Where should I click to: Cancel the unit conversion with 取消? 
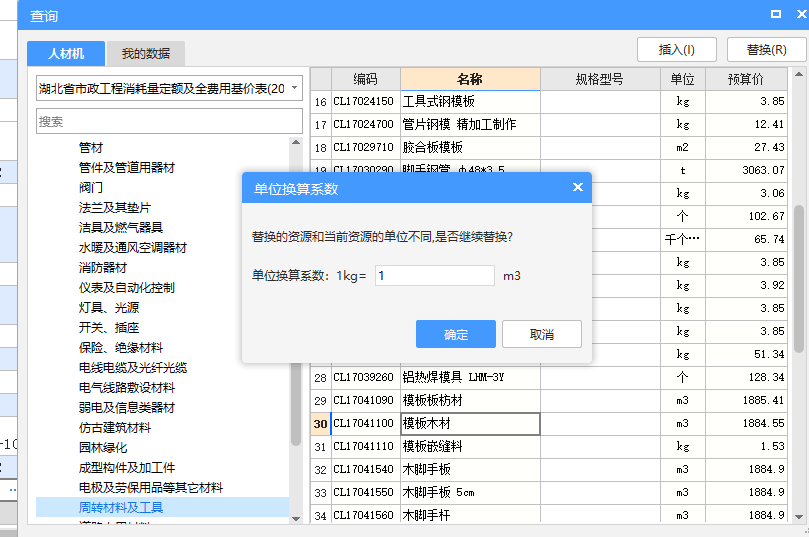[542, 334]
